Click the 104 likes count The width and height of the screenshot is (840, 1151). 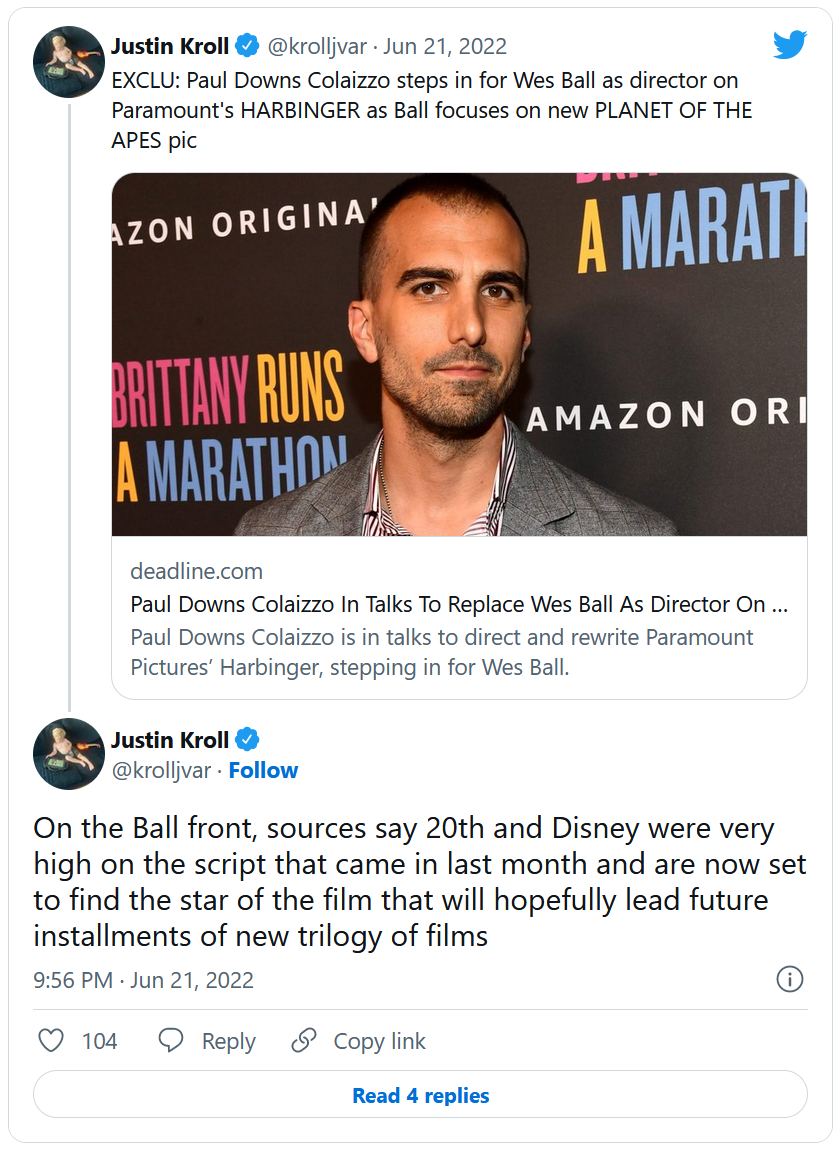tap(99, 1041)
